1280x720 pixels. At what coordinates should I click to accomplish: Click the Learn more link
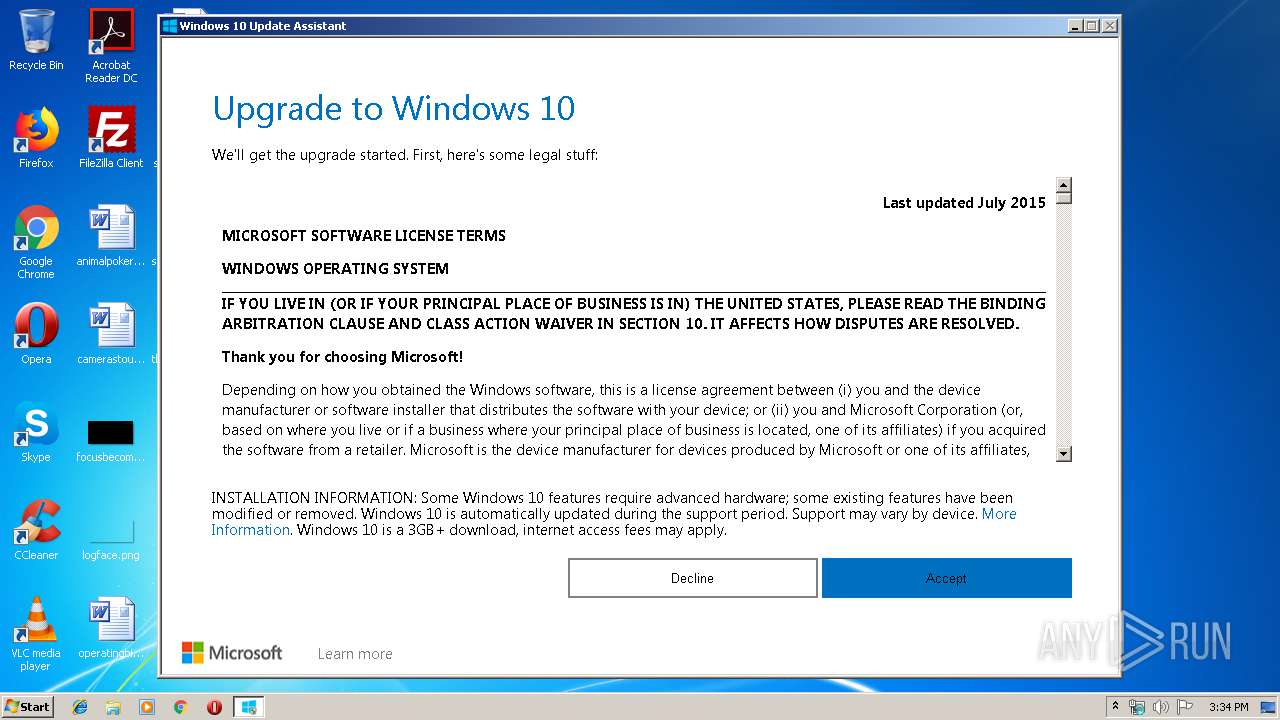point(355,654)
